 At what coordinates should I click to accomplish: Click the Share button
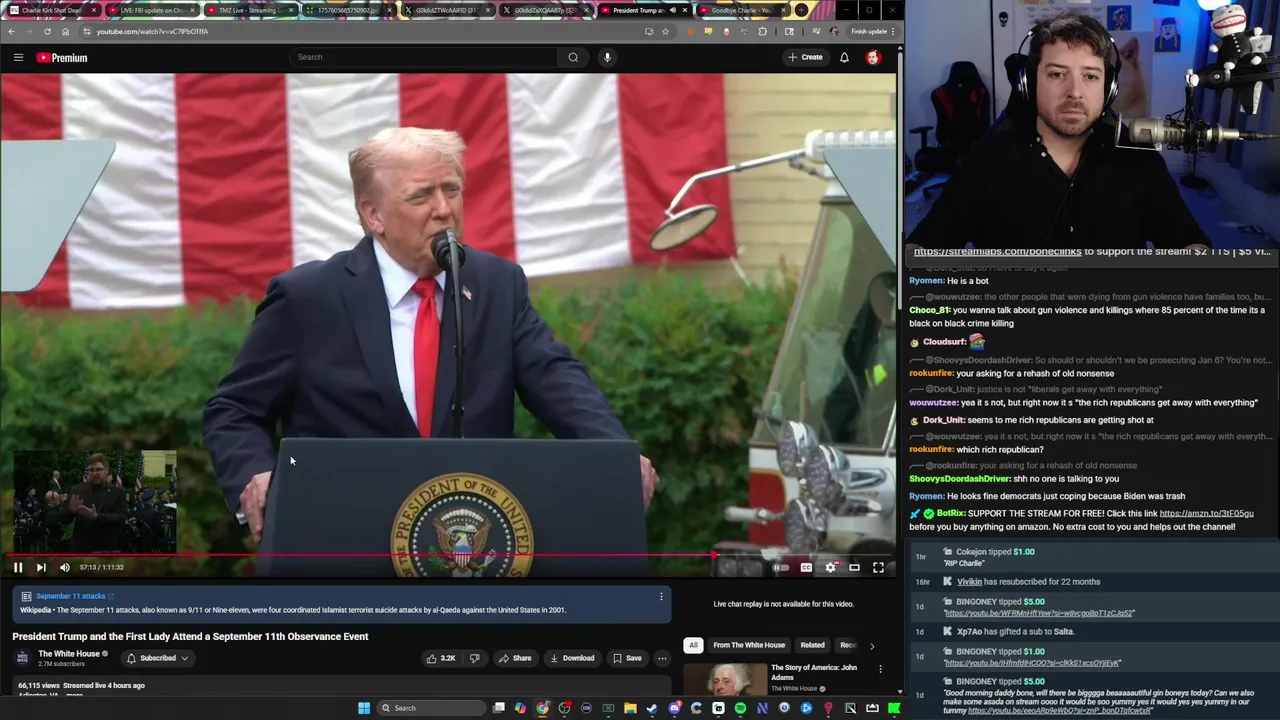pos(515,658)
